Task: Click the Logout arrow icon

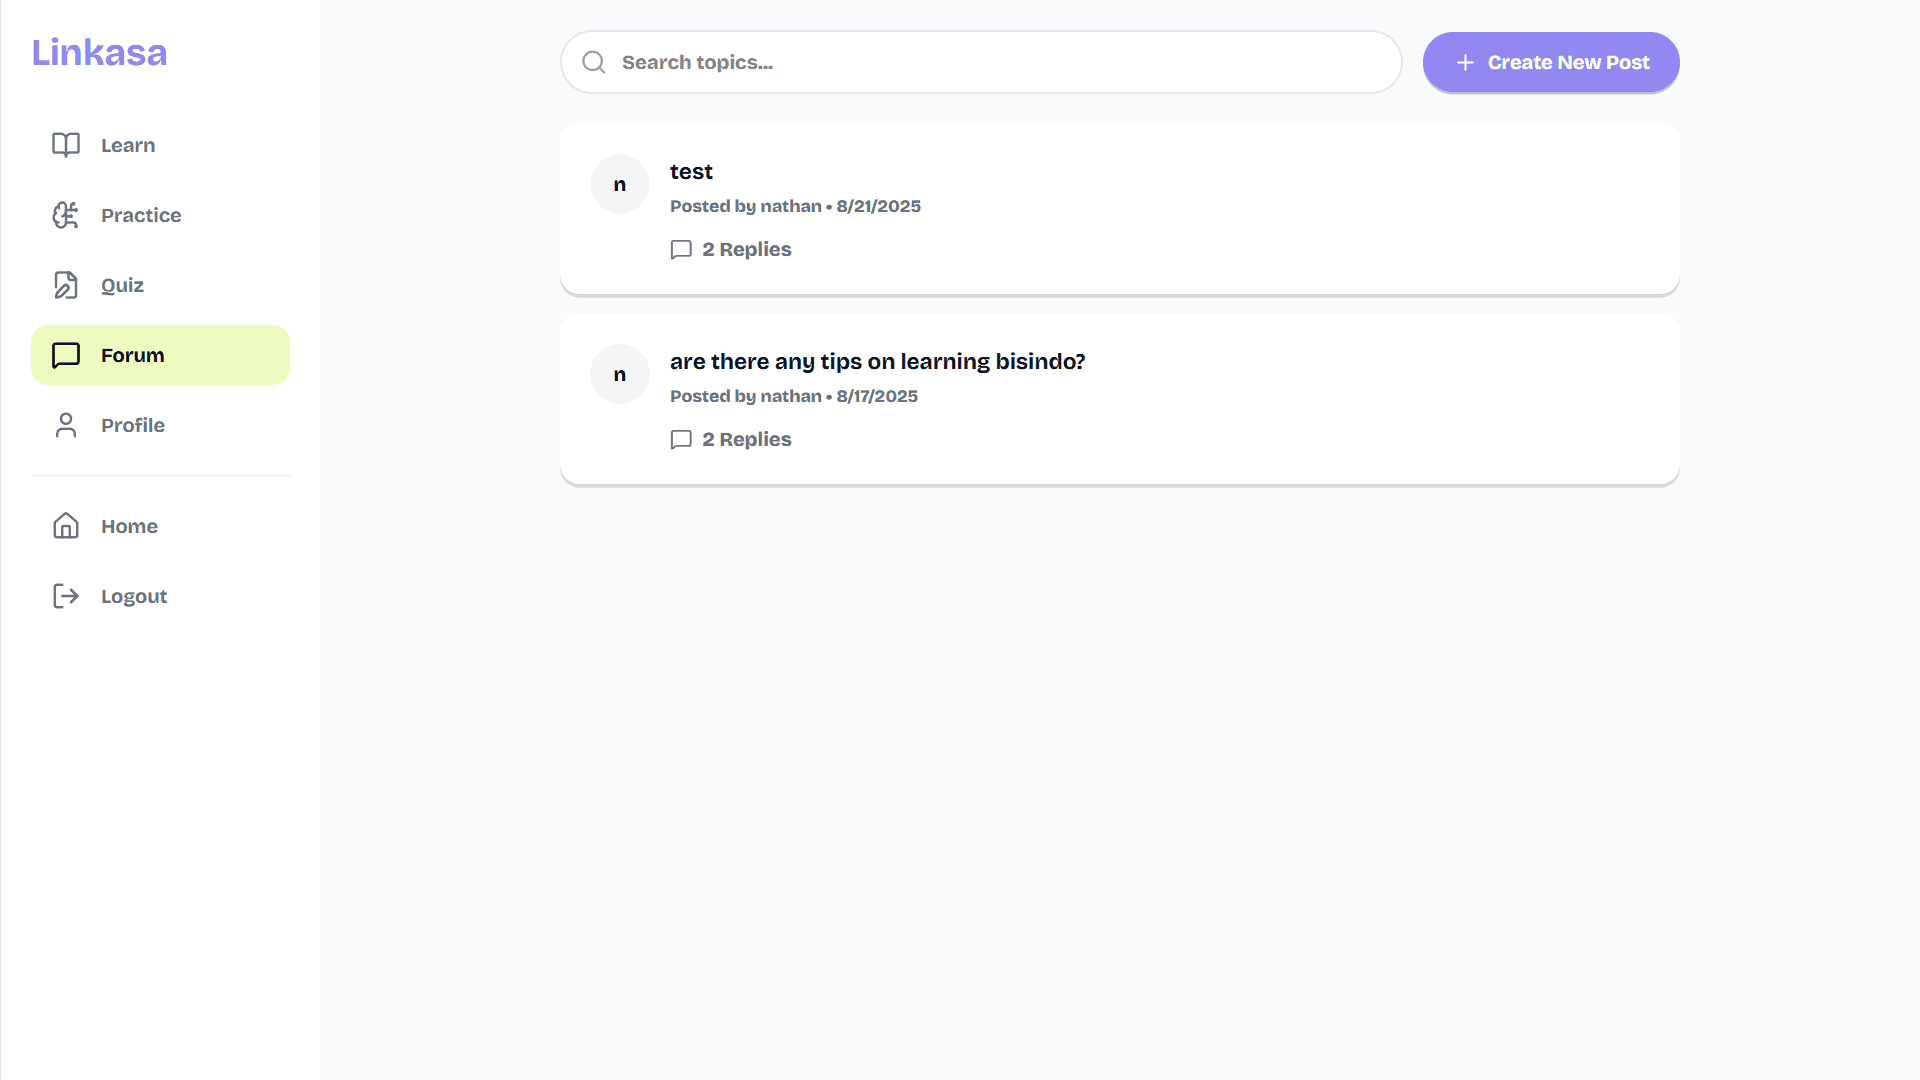Action: pyautogui.click(x=65, y=596)
